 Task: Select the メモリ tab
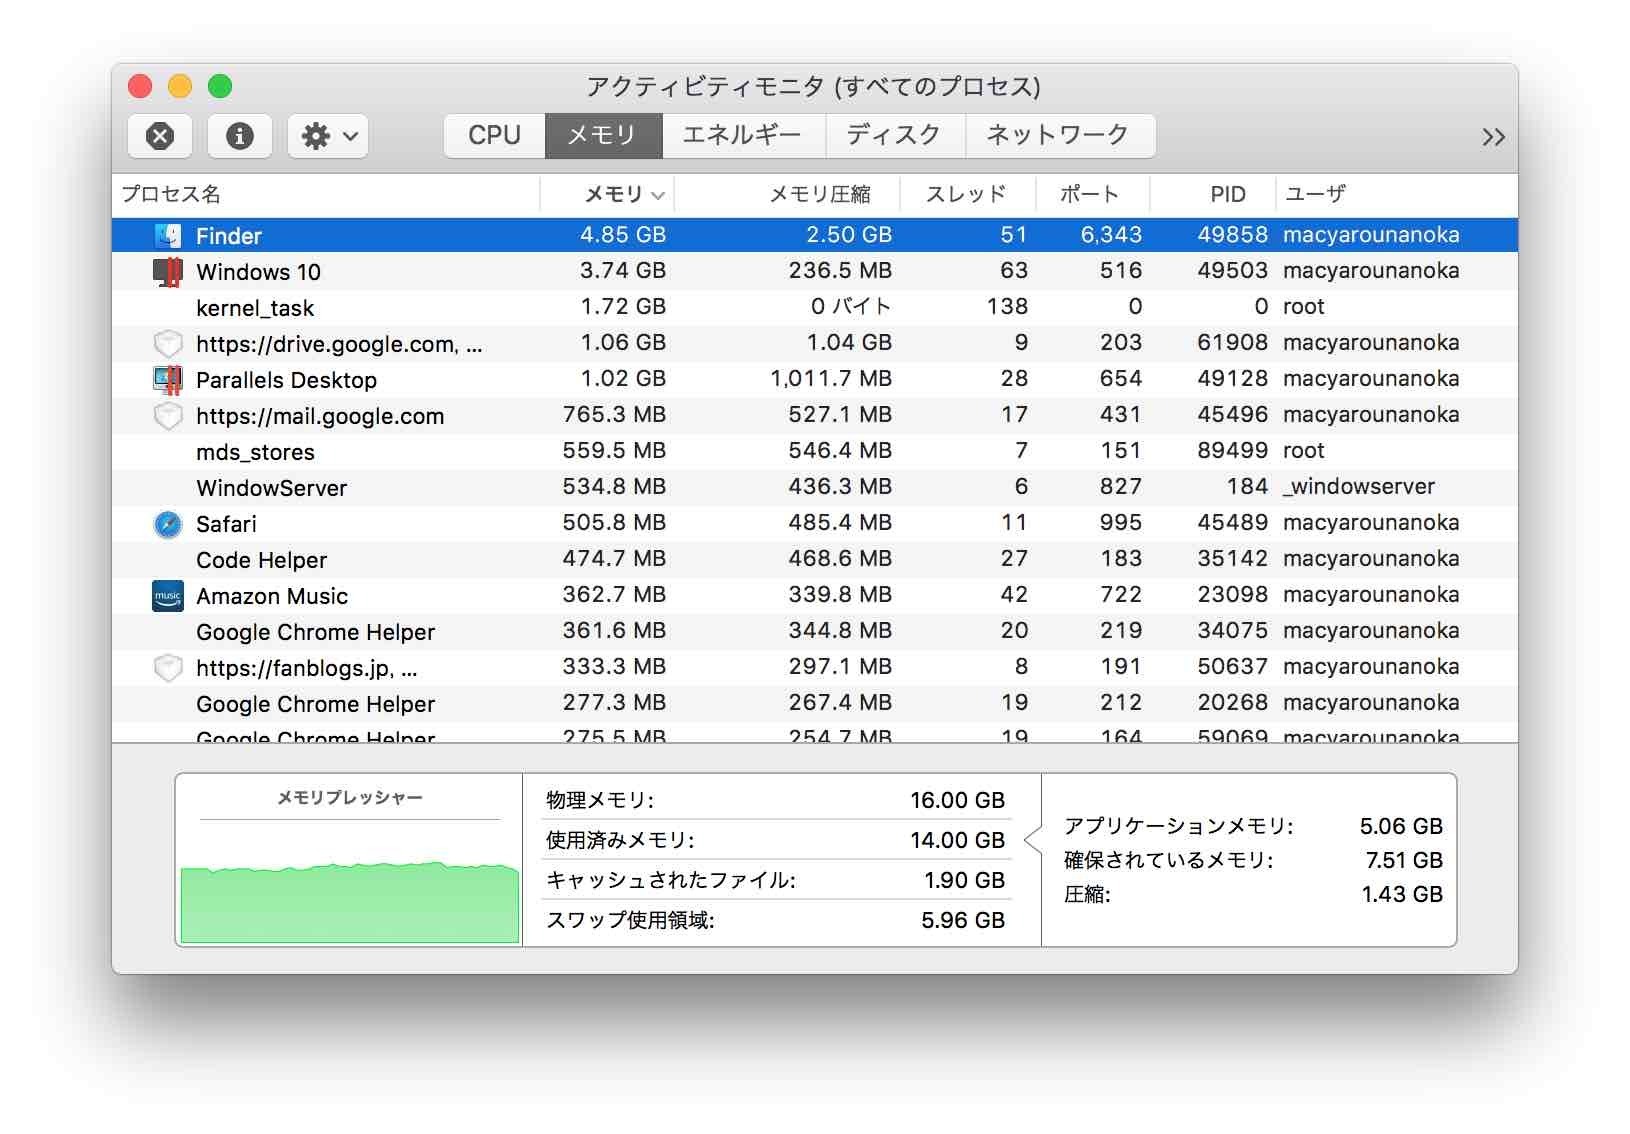(603, 135)
